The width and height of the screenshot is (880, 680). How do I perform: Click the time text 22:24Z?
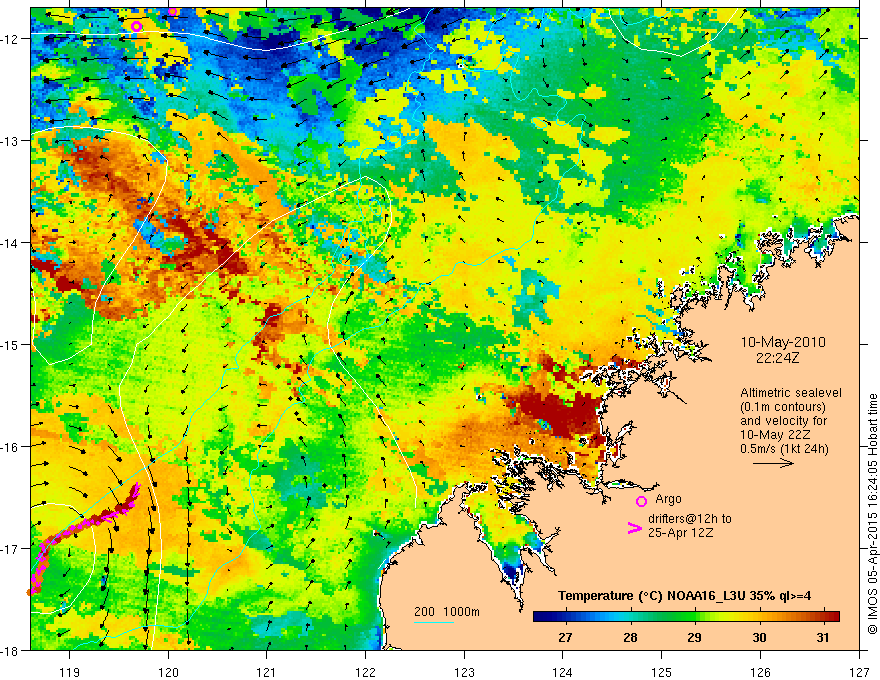pos(777,357)
